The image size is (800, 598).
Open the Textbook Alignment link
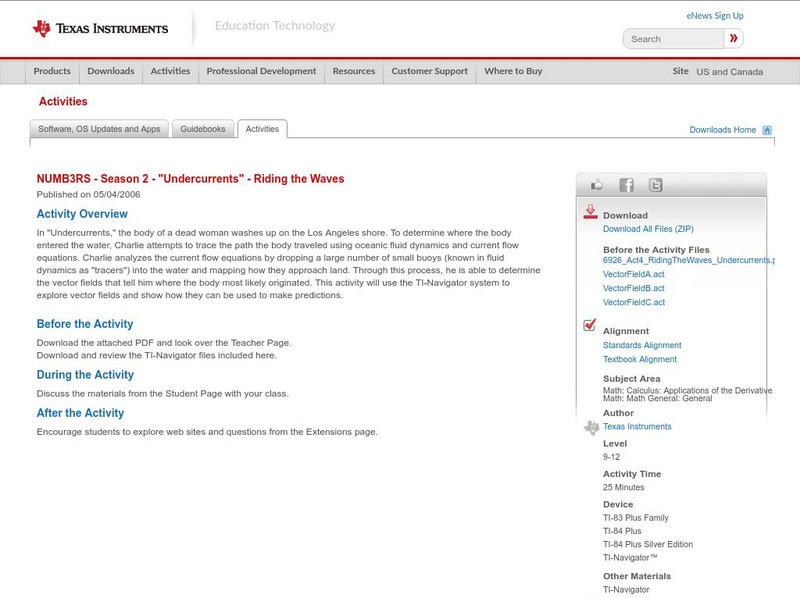pos(640,360)
